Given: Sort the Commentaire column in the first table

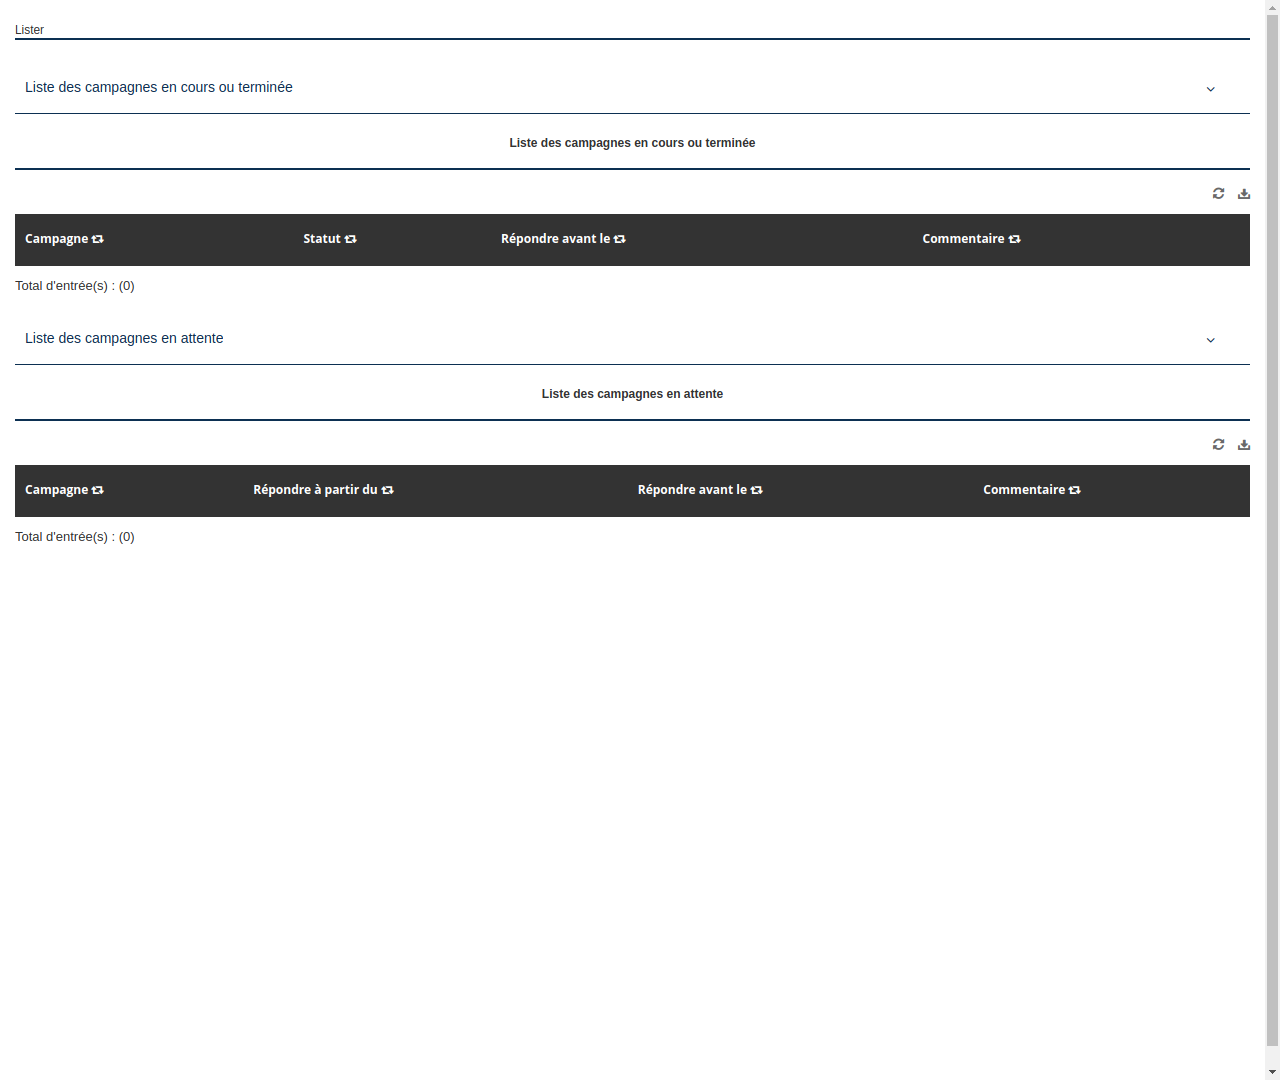Looking at the screenshot, I should (1015, 239).
